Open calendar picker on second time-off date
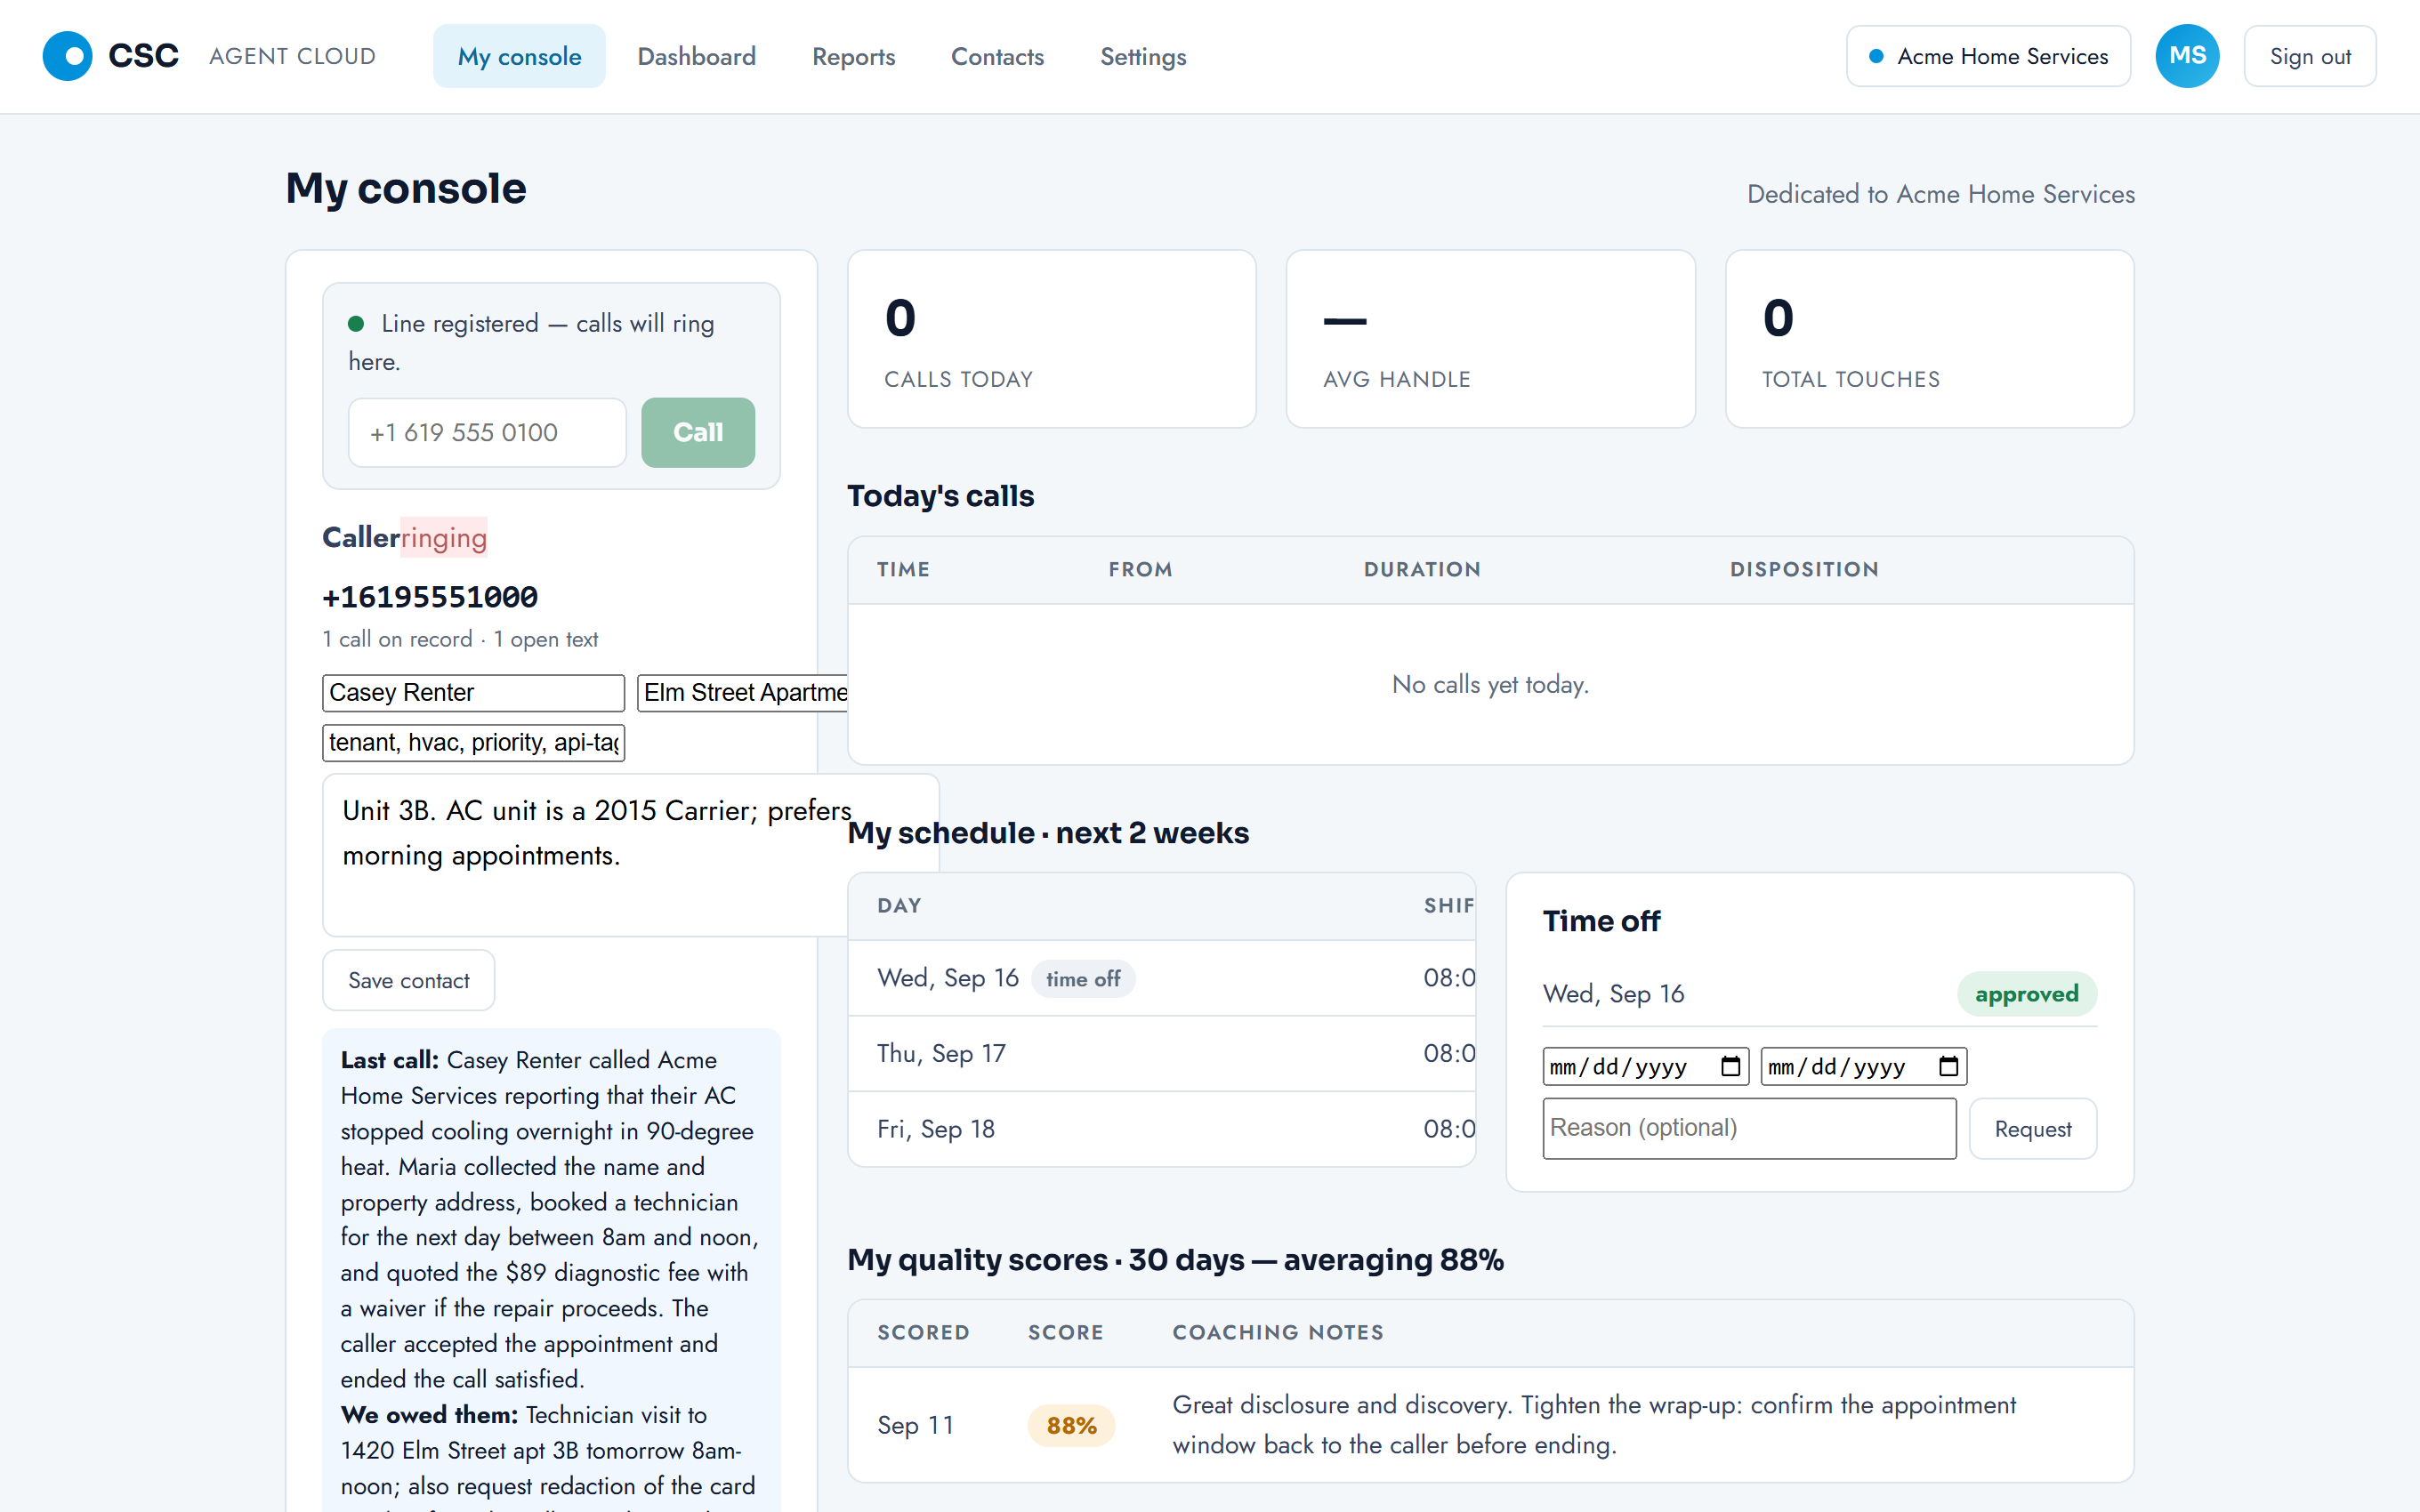The height and width of the screenshot is (1512, 2420). pyautogui.click(x=1948, y=1066)
